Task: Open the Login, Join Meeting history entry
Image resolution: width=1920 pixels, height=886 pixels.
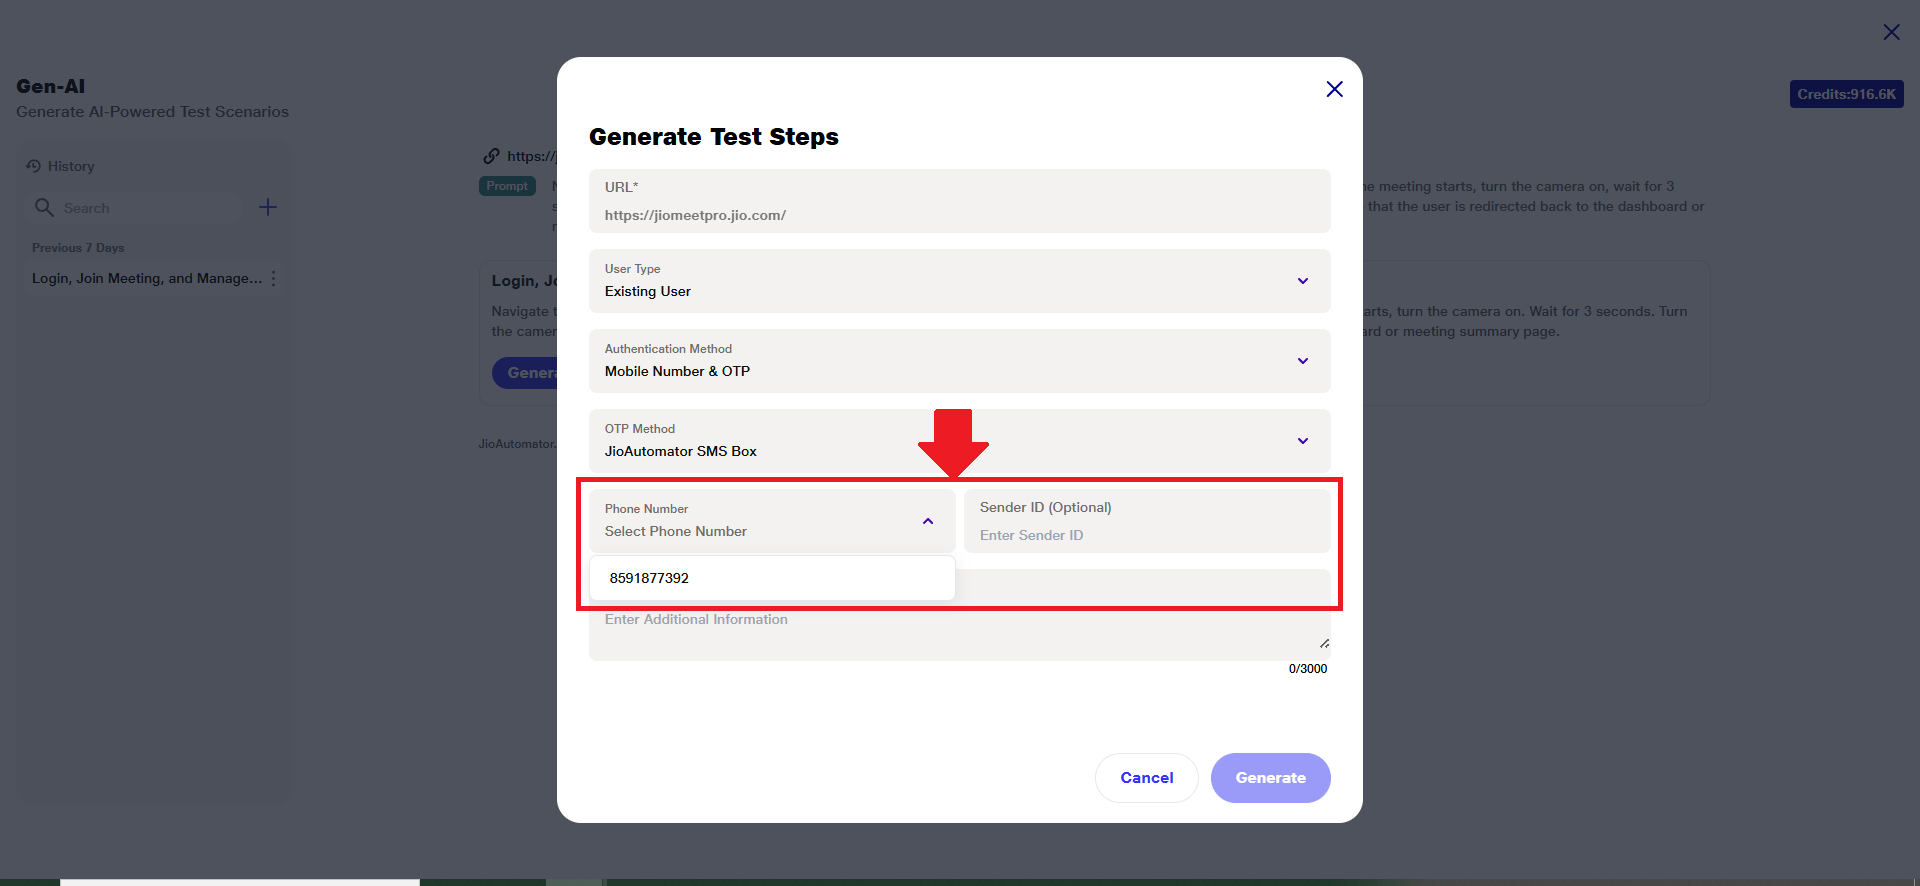Action: [x=146, y=279]
